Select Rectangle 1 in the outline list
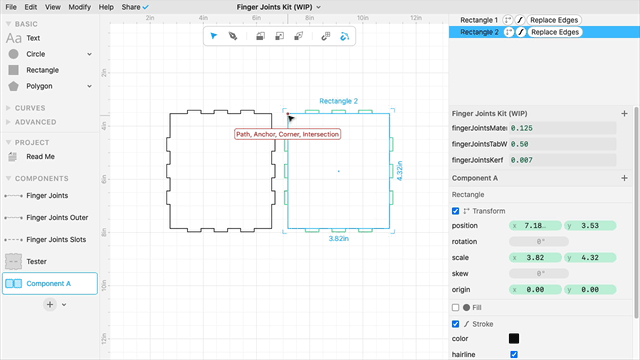The height and width of the screenshot is (360, 640). tap(479, 20)
